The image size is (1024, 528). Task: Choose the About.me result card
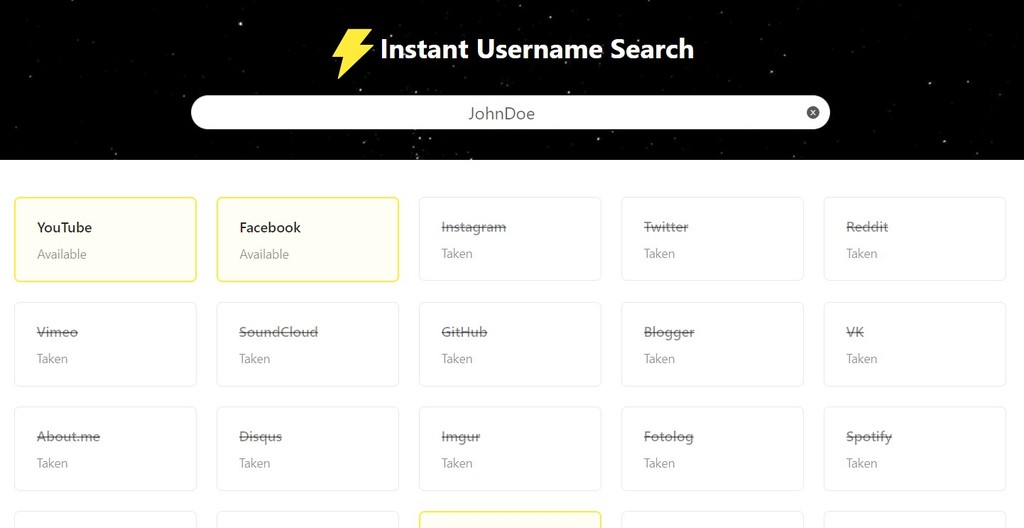(x=105, y=449)
